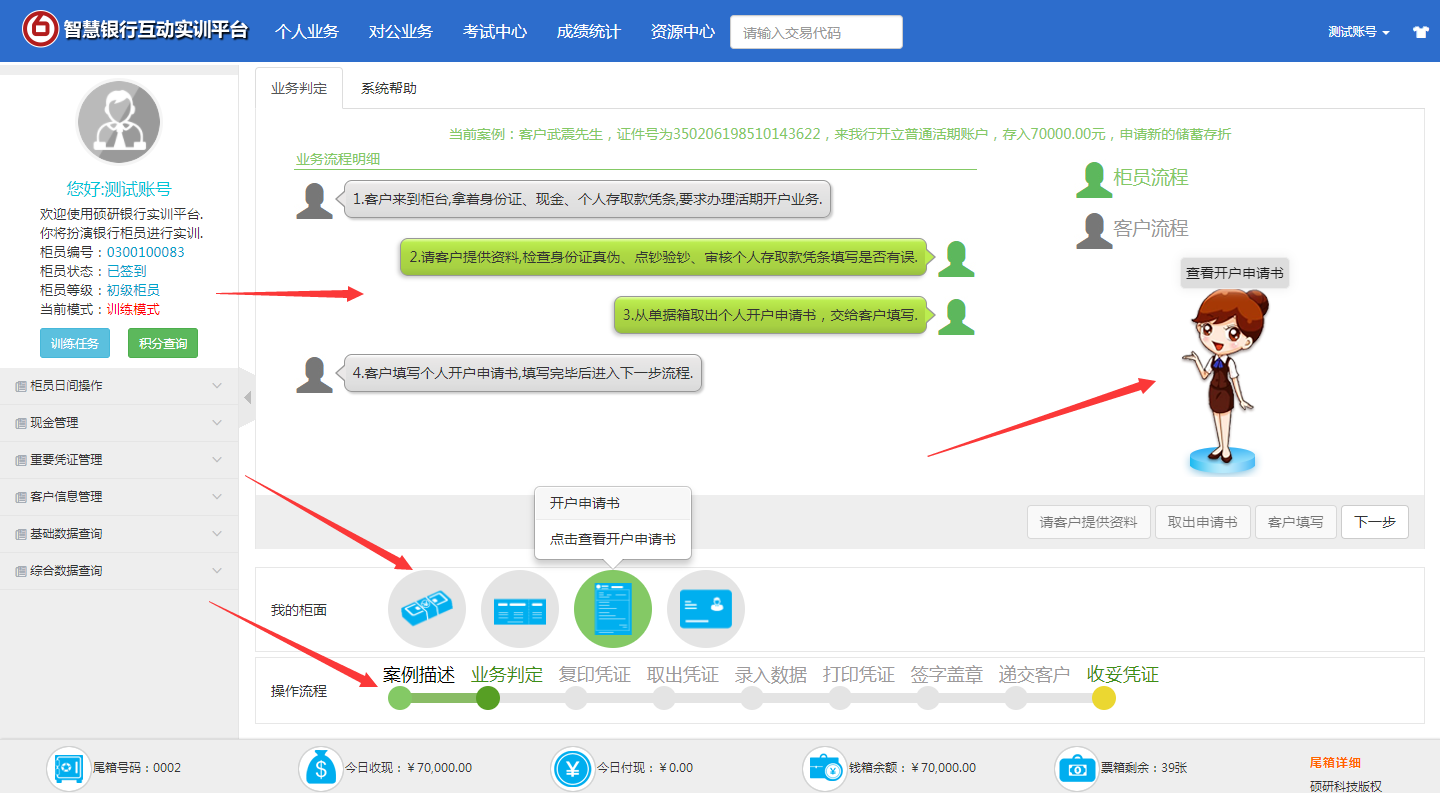Focus the transaction code input field
1440x793 pixels.
click(816, 32)
